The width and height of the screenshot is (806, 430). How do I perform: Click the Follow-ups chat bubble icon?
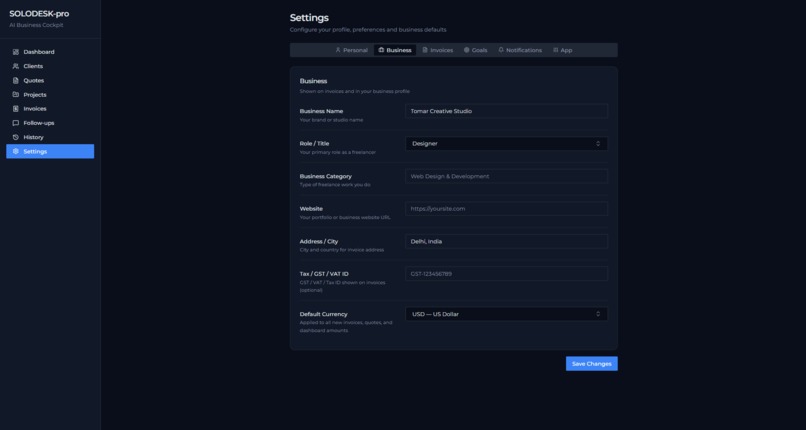coord(15,123)
